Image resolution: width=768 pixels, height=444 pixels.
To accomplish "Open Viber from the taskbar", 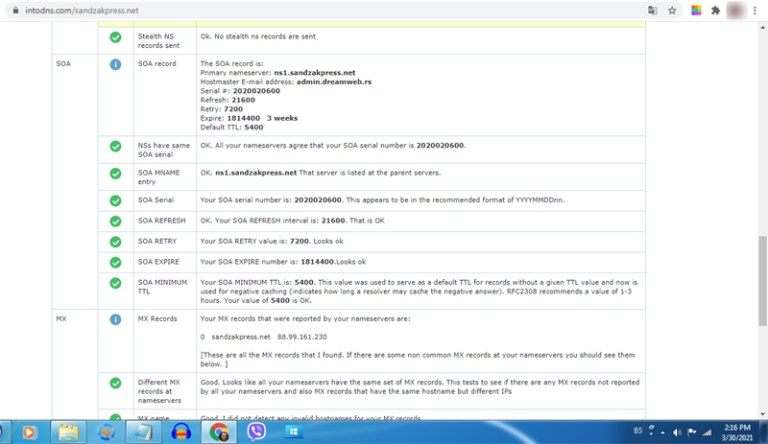I will 256,431.
